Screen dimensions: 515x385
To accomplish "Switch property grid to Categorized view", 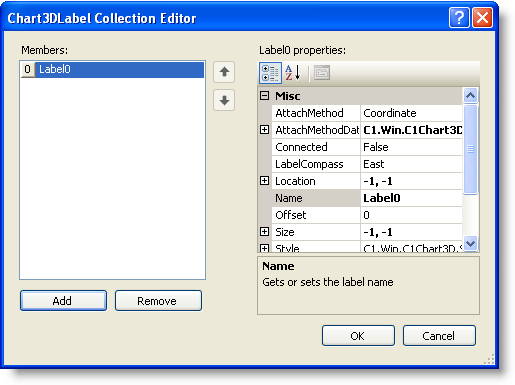I will pyautogui.click(x=270, y=73).
